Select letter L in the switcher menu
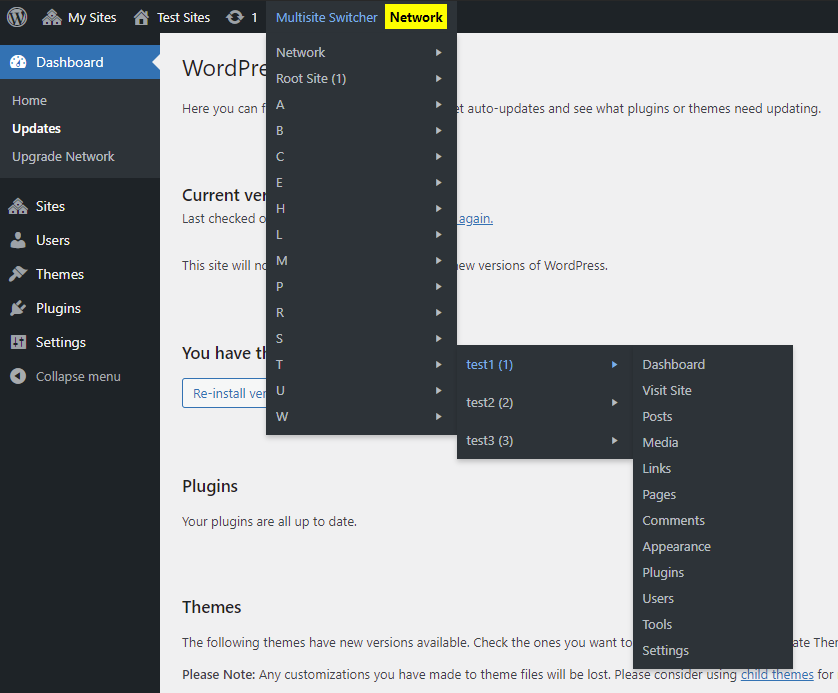Screen dimensions: 838x693 click(x=361, y=235)
